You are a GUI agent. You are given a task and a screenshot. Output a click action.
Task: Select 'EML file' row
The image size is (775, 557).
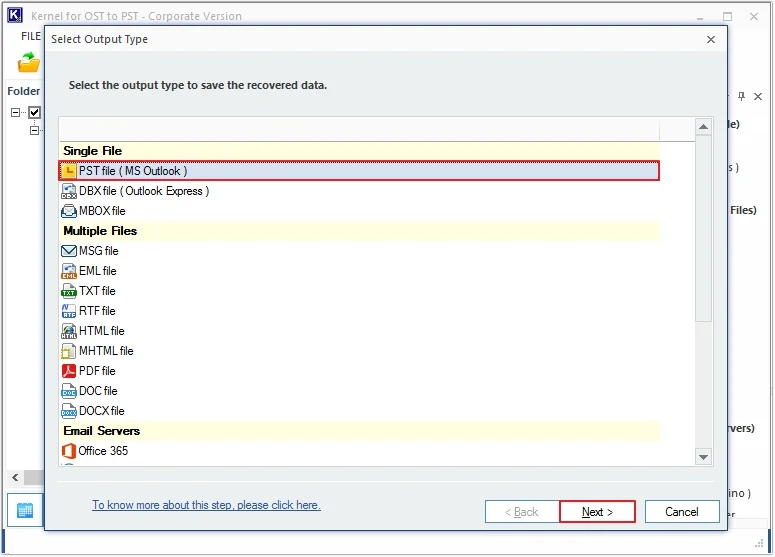(359, 271)
